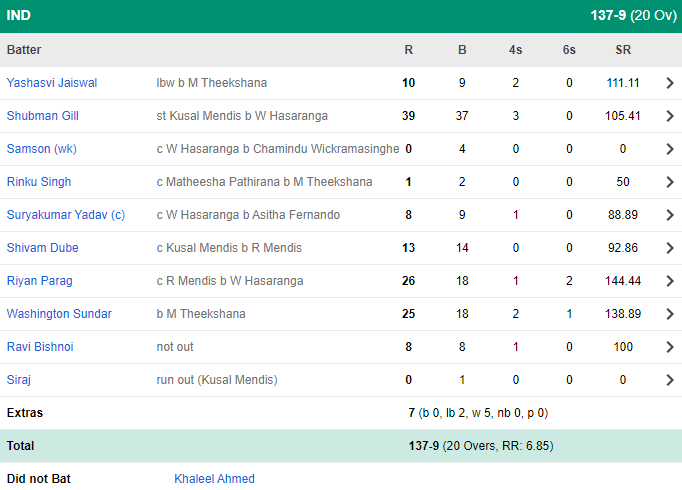The image size is (682, 490).
Task: Click the arrow on Rinku Singh's row
Action: coord(670,182)
